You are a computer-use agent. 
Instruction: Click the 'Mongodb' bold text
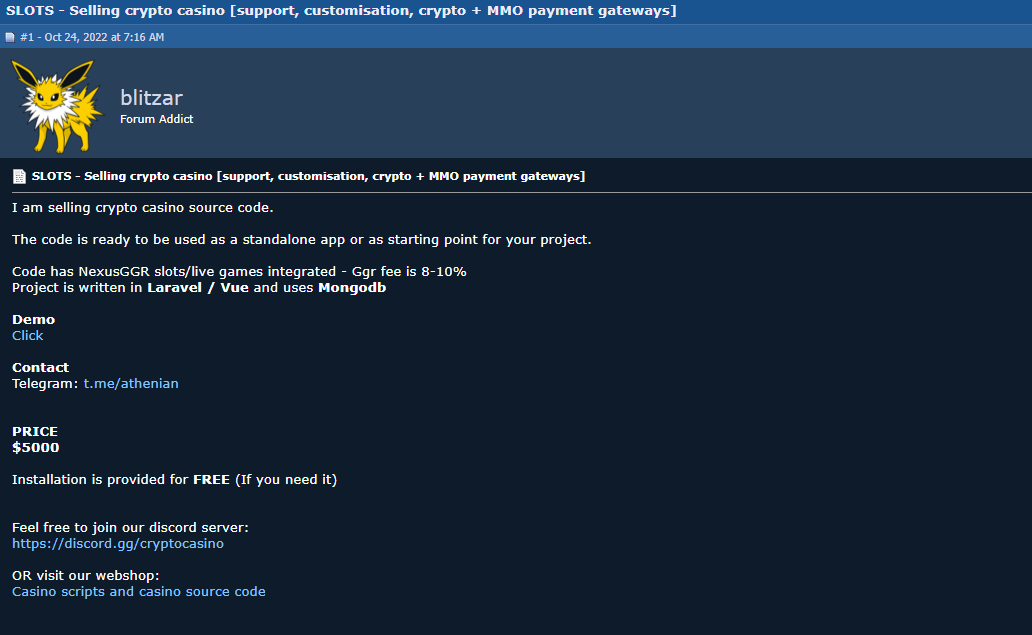click(x=352, y=288)
